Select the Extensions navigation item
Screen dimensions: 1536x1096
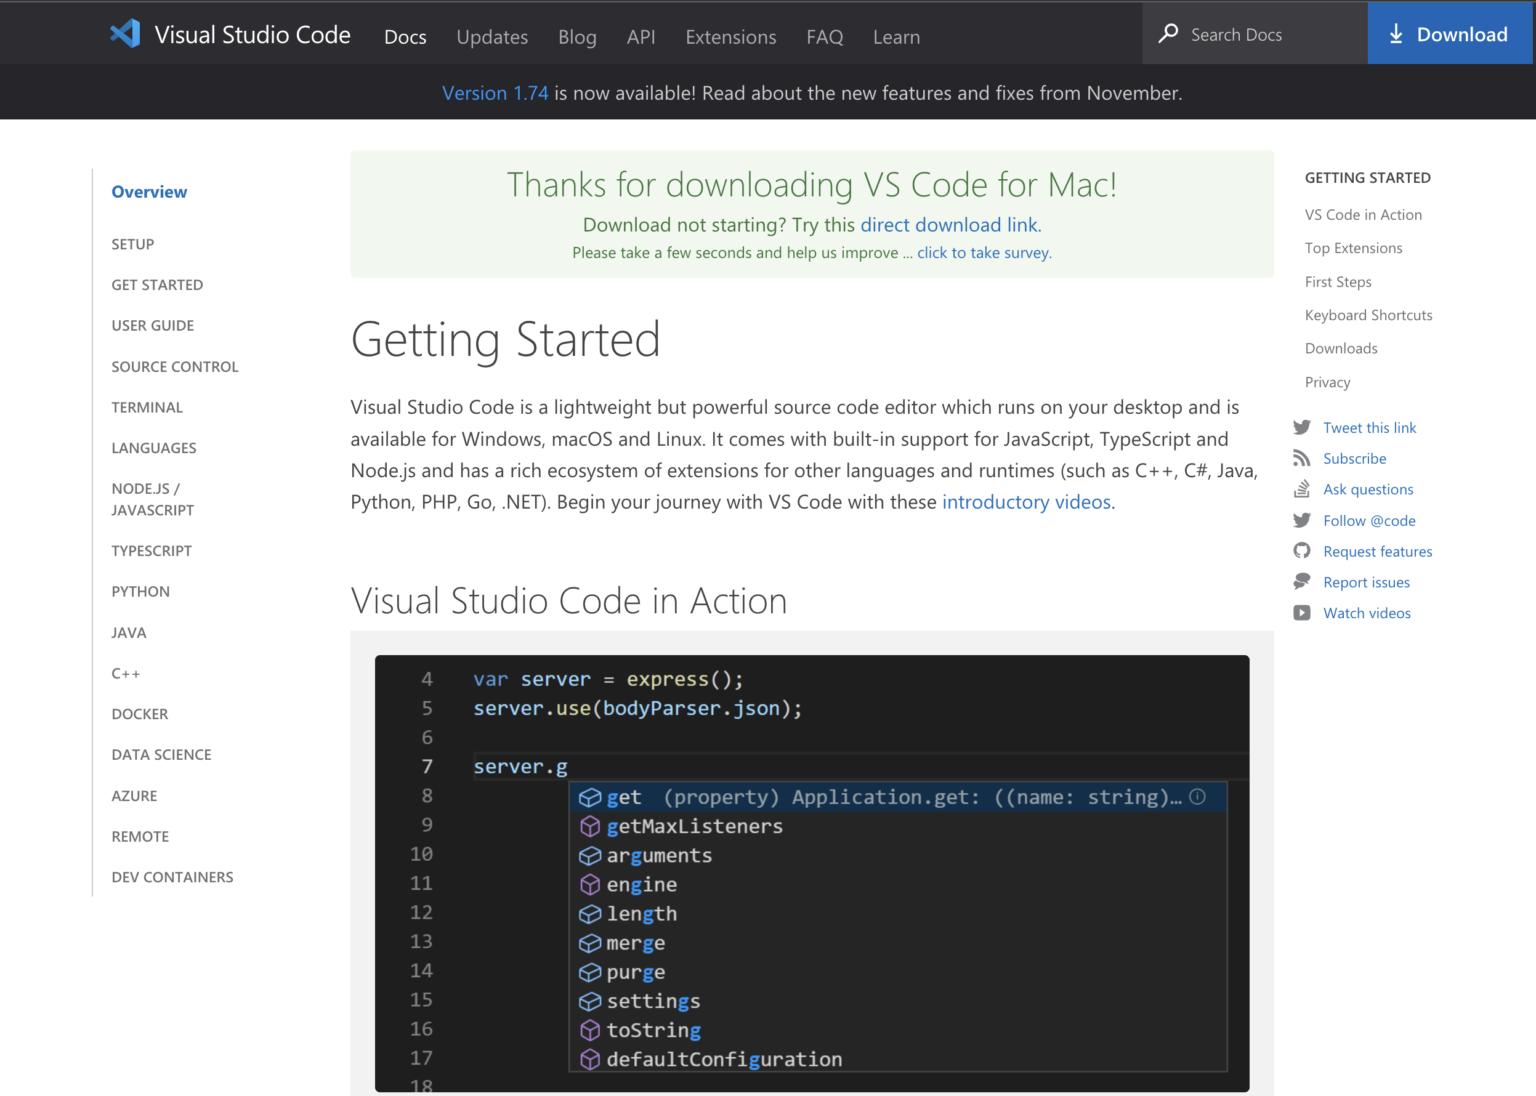(x=730, y=37)
